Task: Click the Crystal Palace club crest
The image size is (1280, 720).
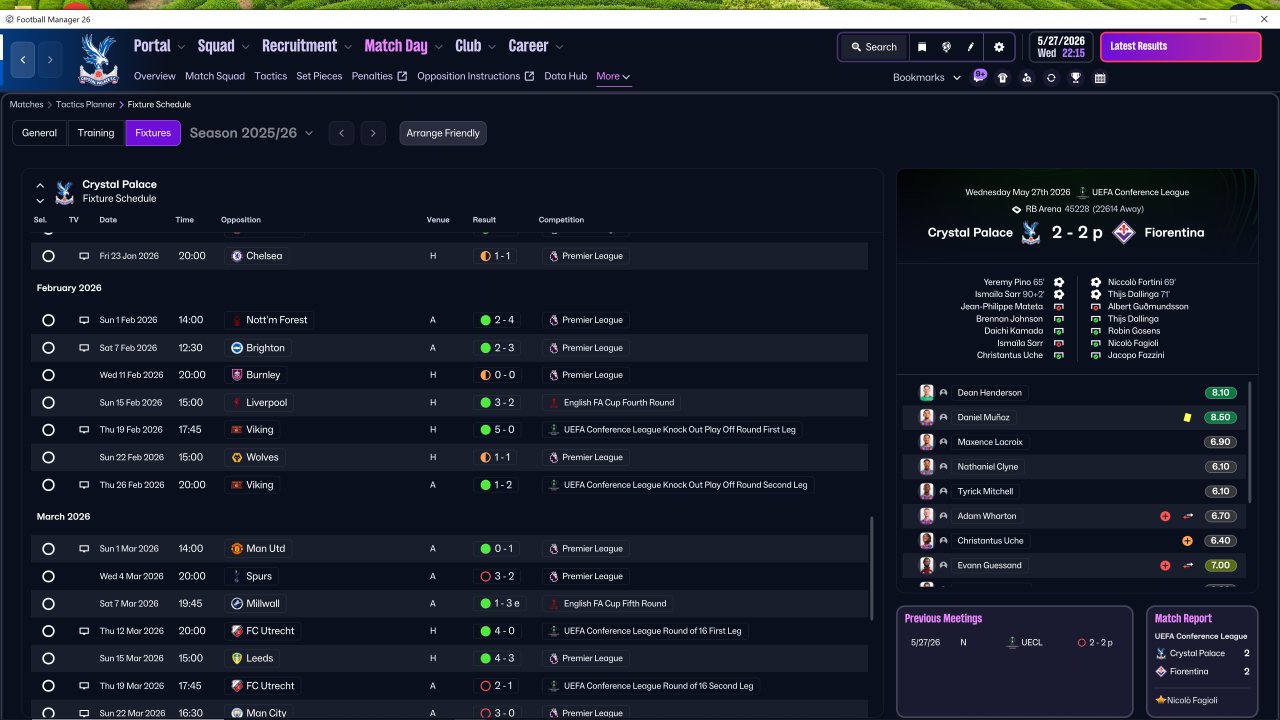Action: (x=98, y=59)
